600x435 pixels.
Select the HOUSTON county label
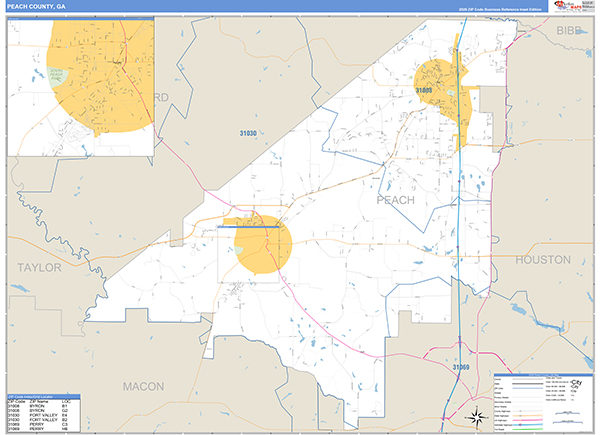(x=543, y=260)
